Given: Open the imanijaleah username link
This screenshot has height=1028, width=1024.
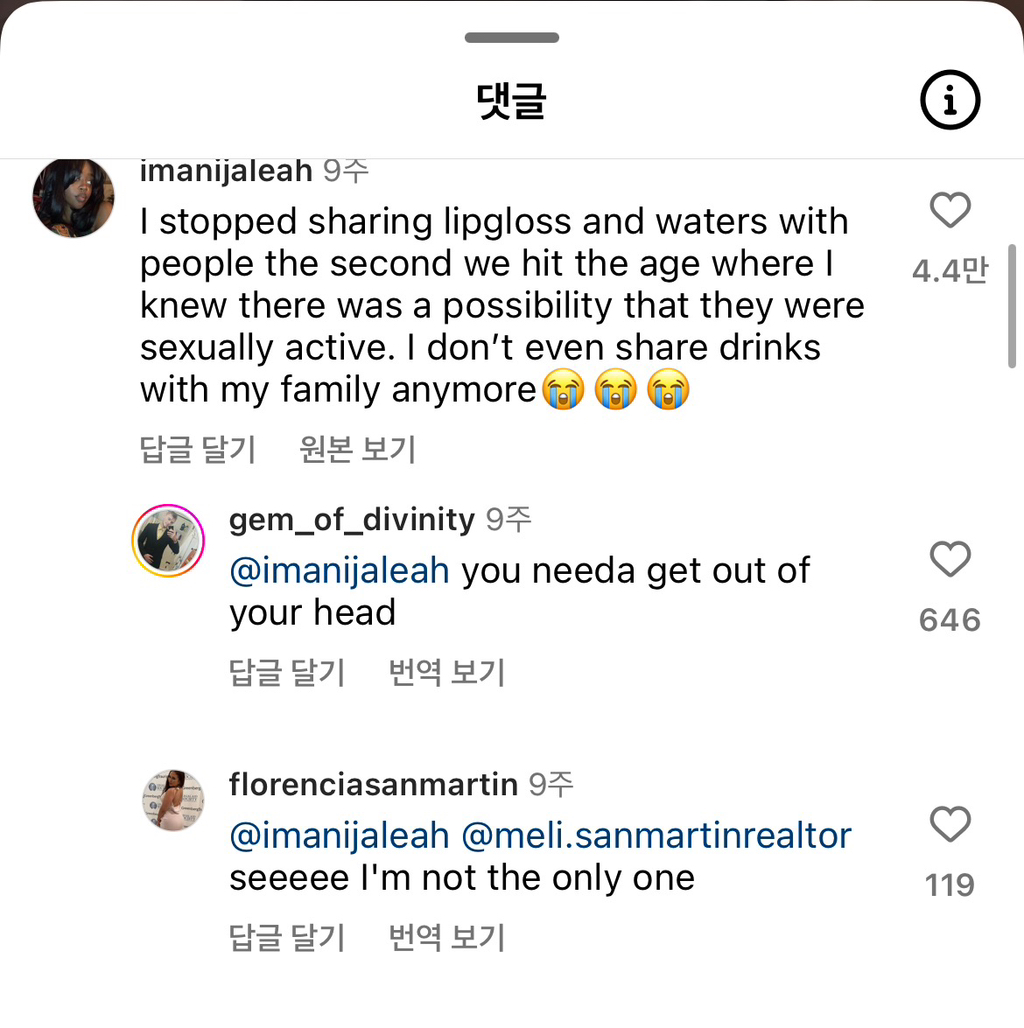Looking at the screenshot, I should tap(226, 171).
